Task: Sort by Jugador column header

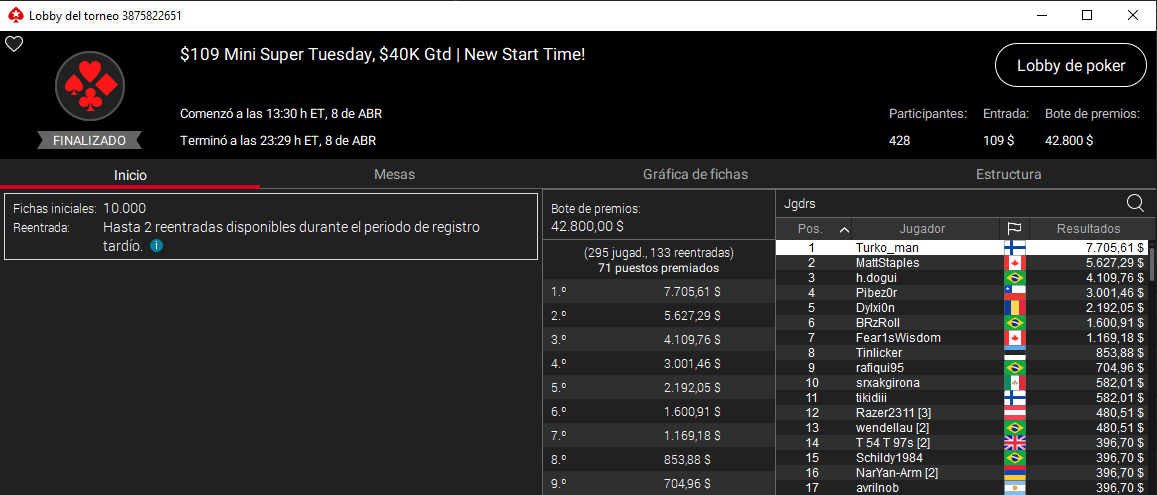Action: [922, 229]
